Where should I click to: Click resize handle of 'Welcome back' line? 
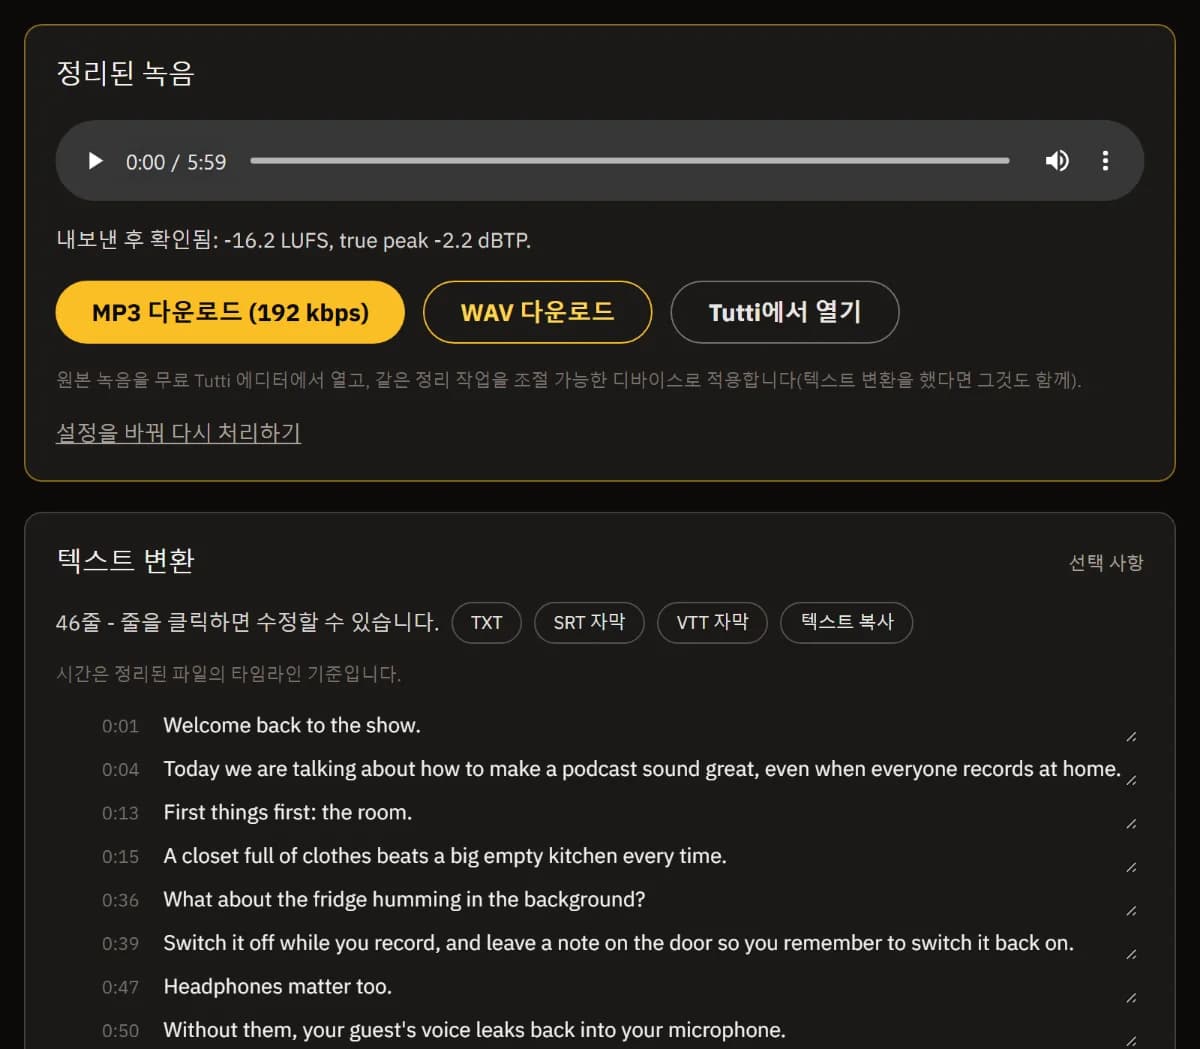click(x=1131, y=737)
